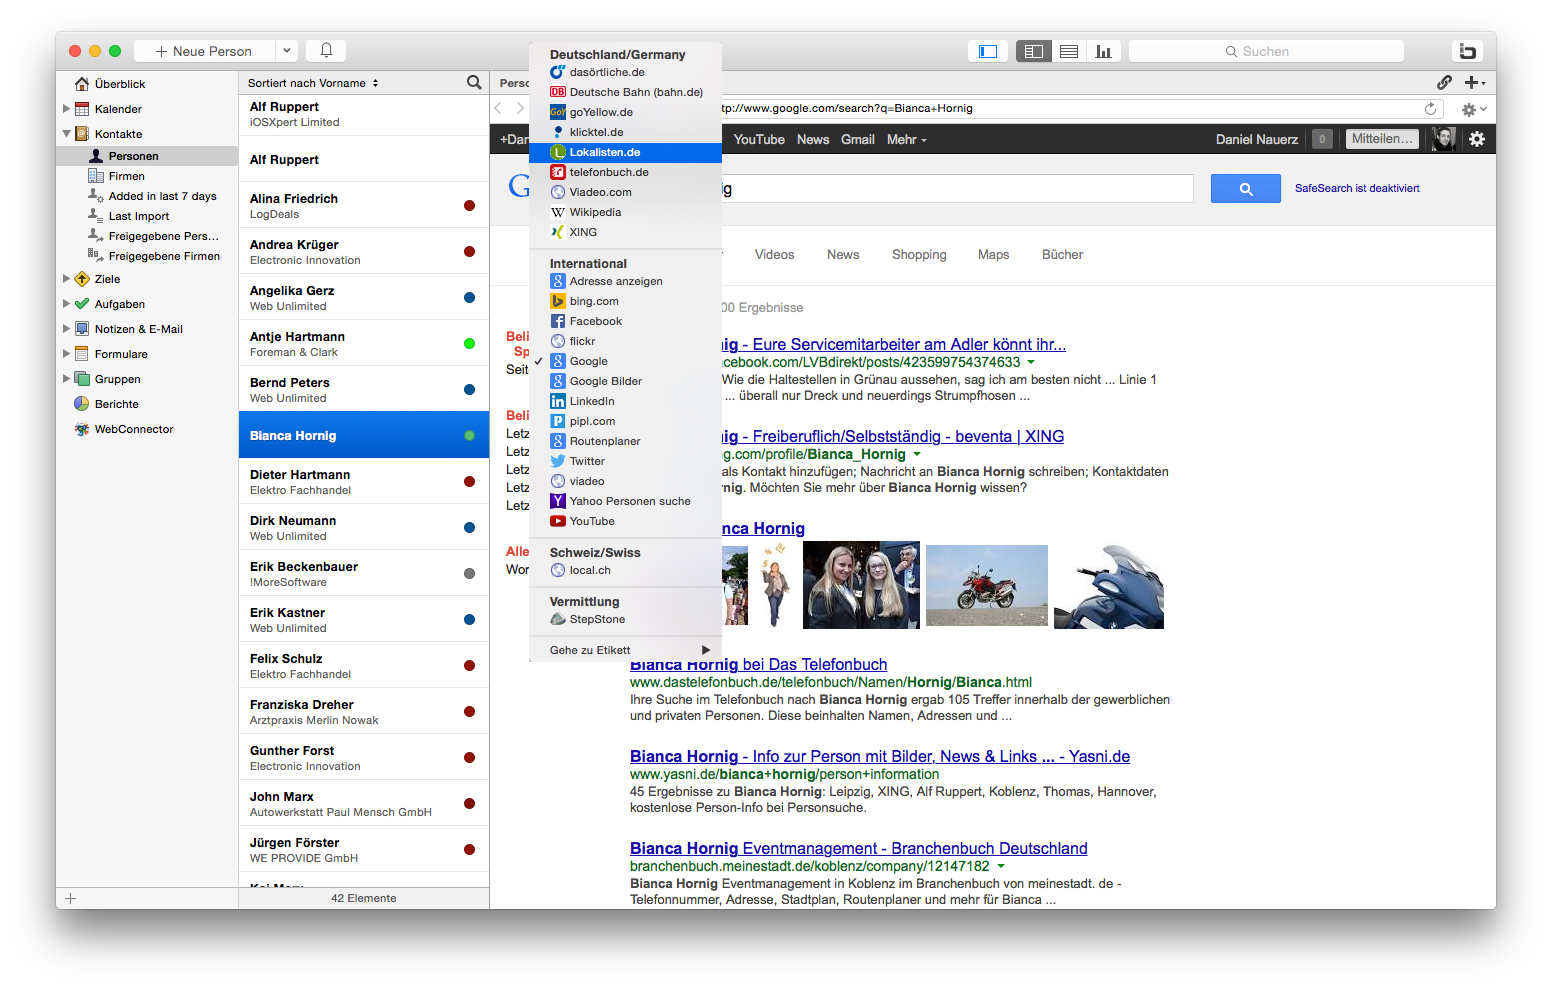Change sorting via Sortiert nach Vorname

(x=313, y=83)
